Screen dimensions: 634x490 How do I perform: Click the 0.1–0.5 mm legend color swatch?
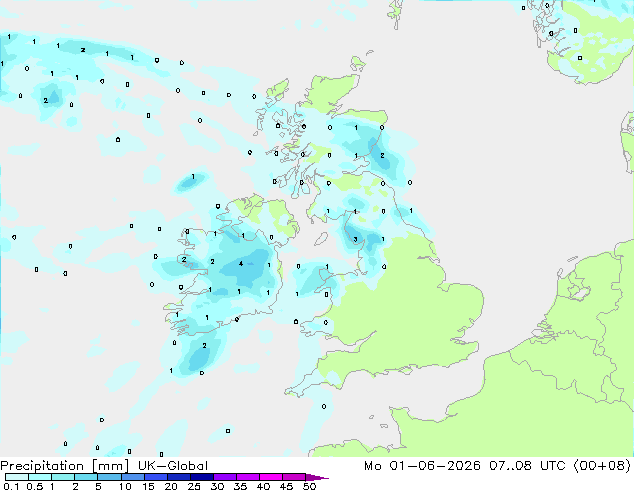(x=17, y=477)
